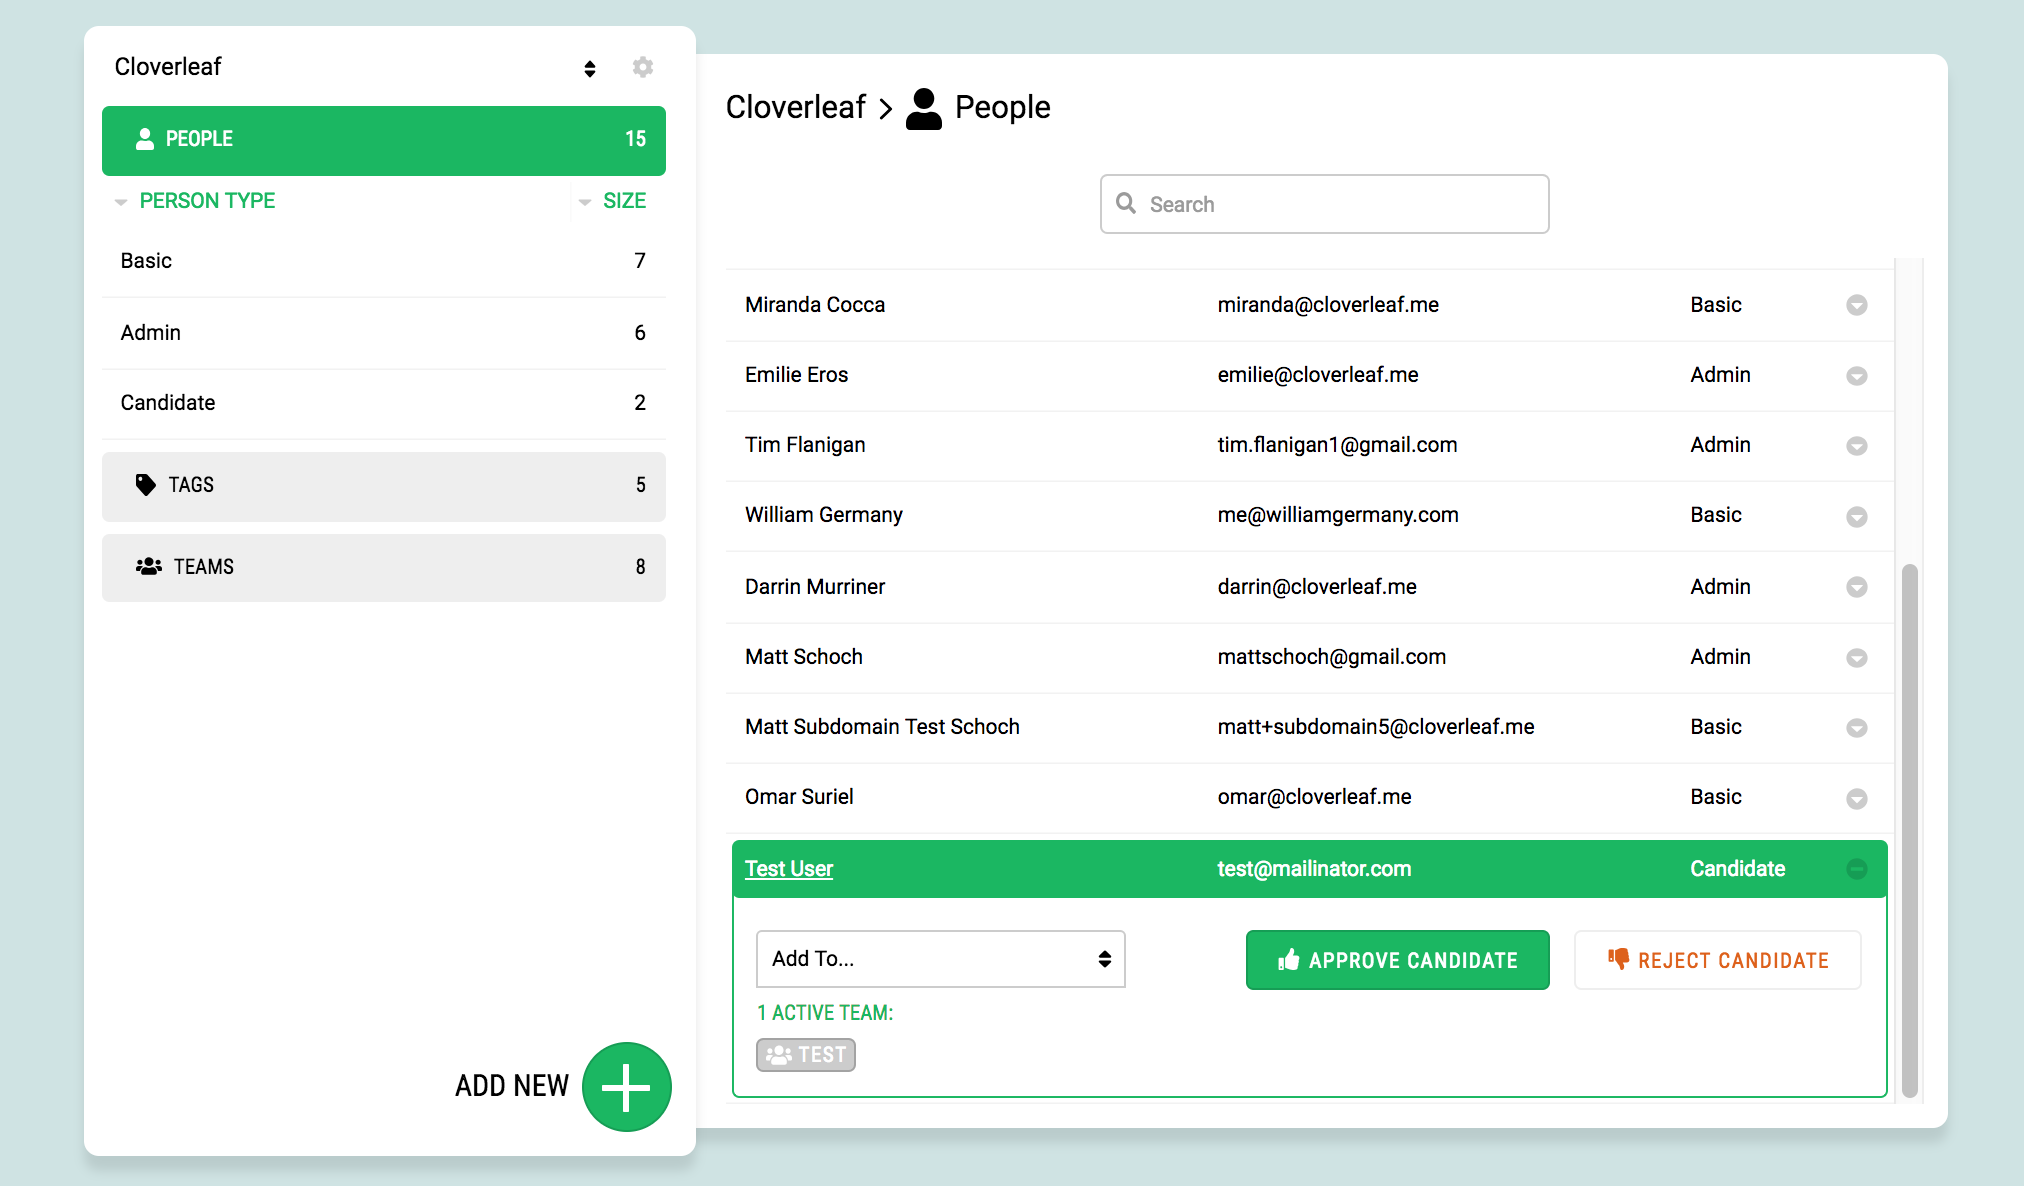
Task: Click mattschoch@gmail.com email
Action: [1332, 657]
